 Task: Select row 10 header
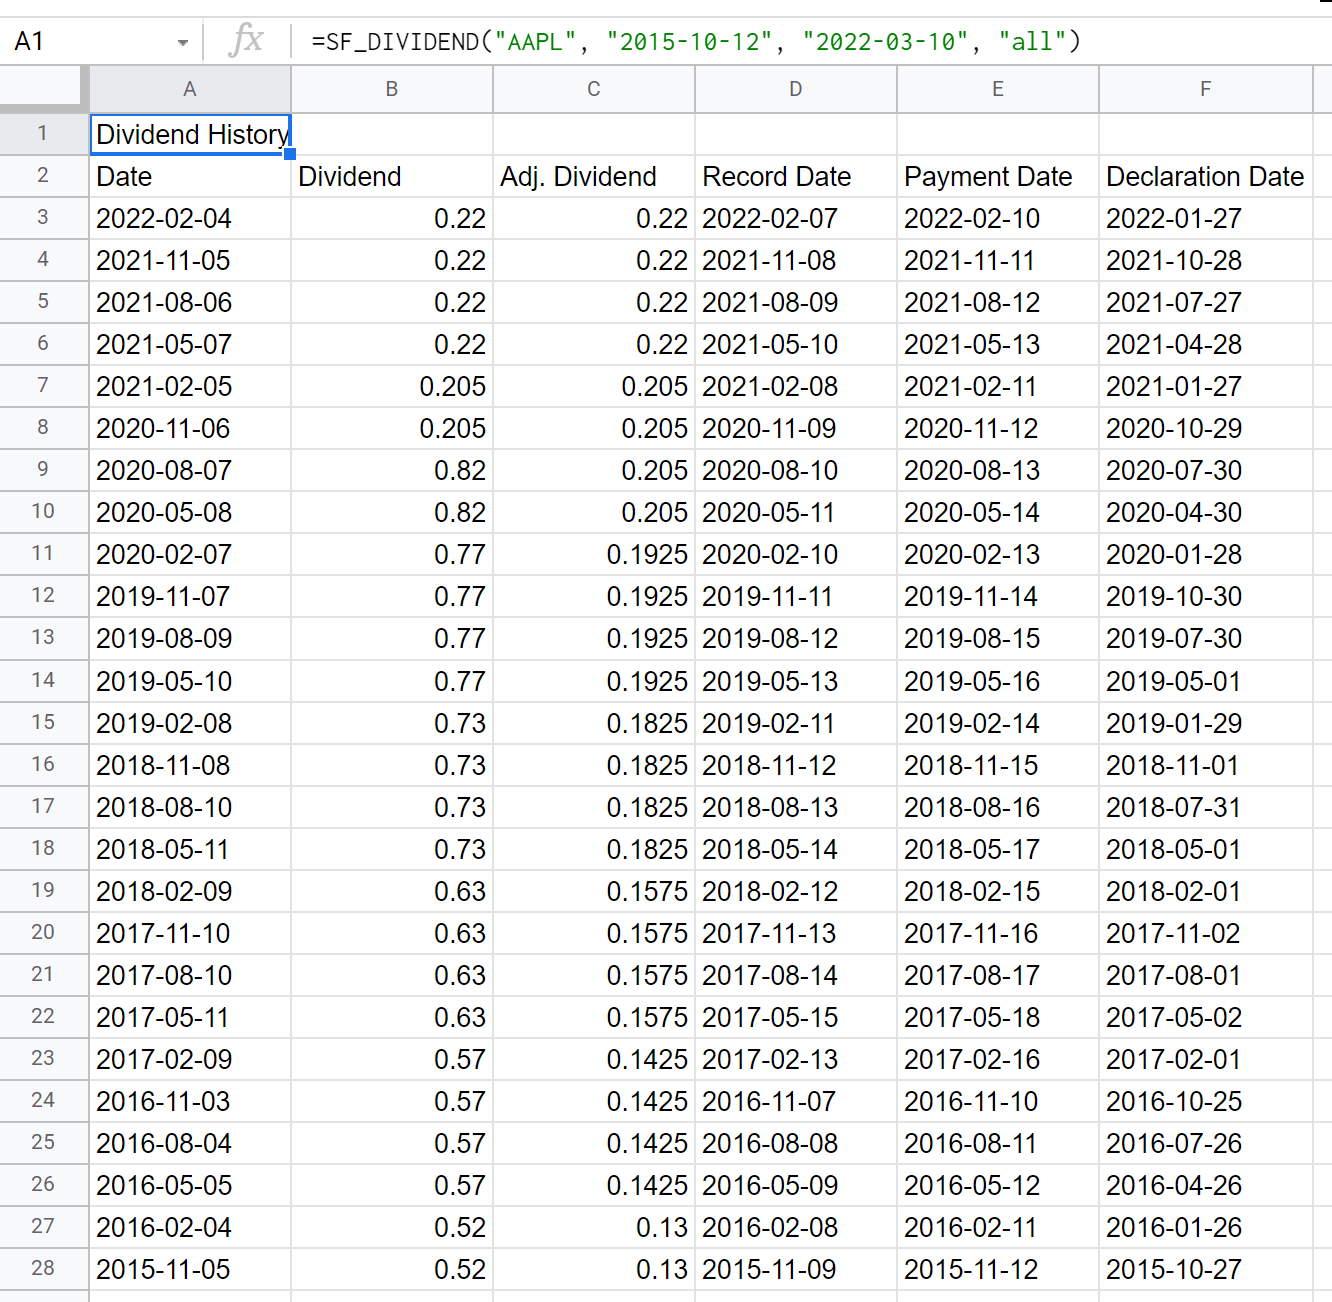44,512
